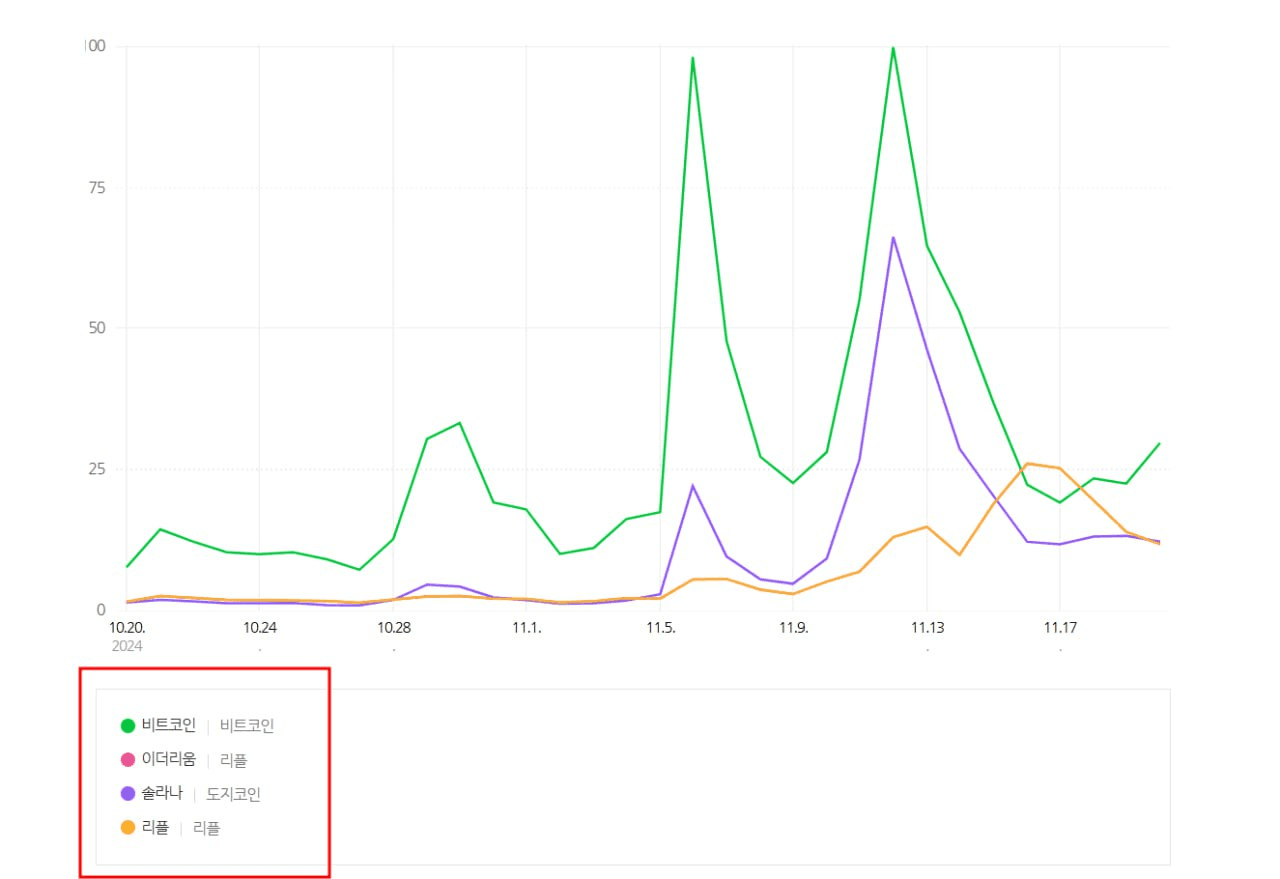
Task: Click the 10.24 date axis label
Action: click(x=260, y=628)
